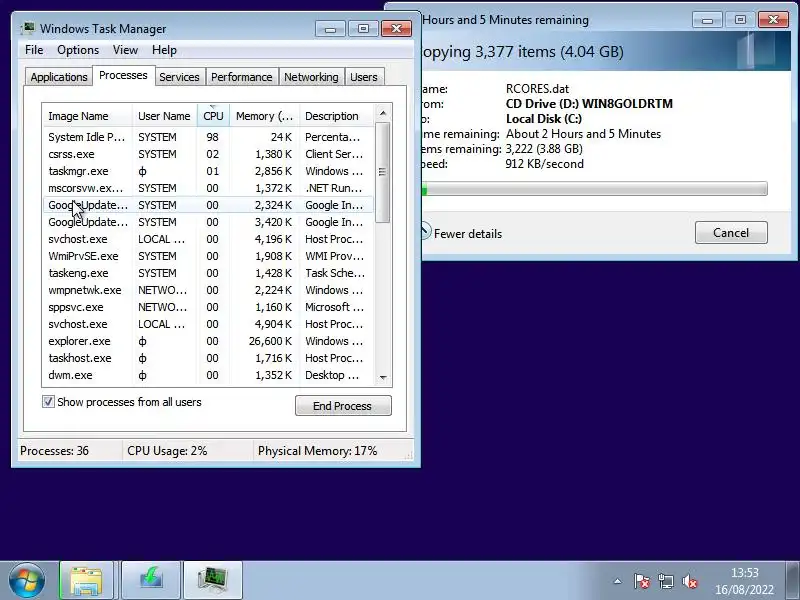Minimize the file copy dialog
Screen dimensions: 800x600
coord(707,20)
